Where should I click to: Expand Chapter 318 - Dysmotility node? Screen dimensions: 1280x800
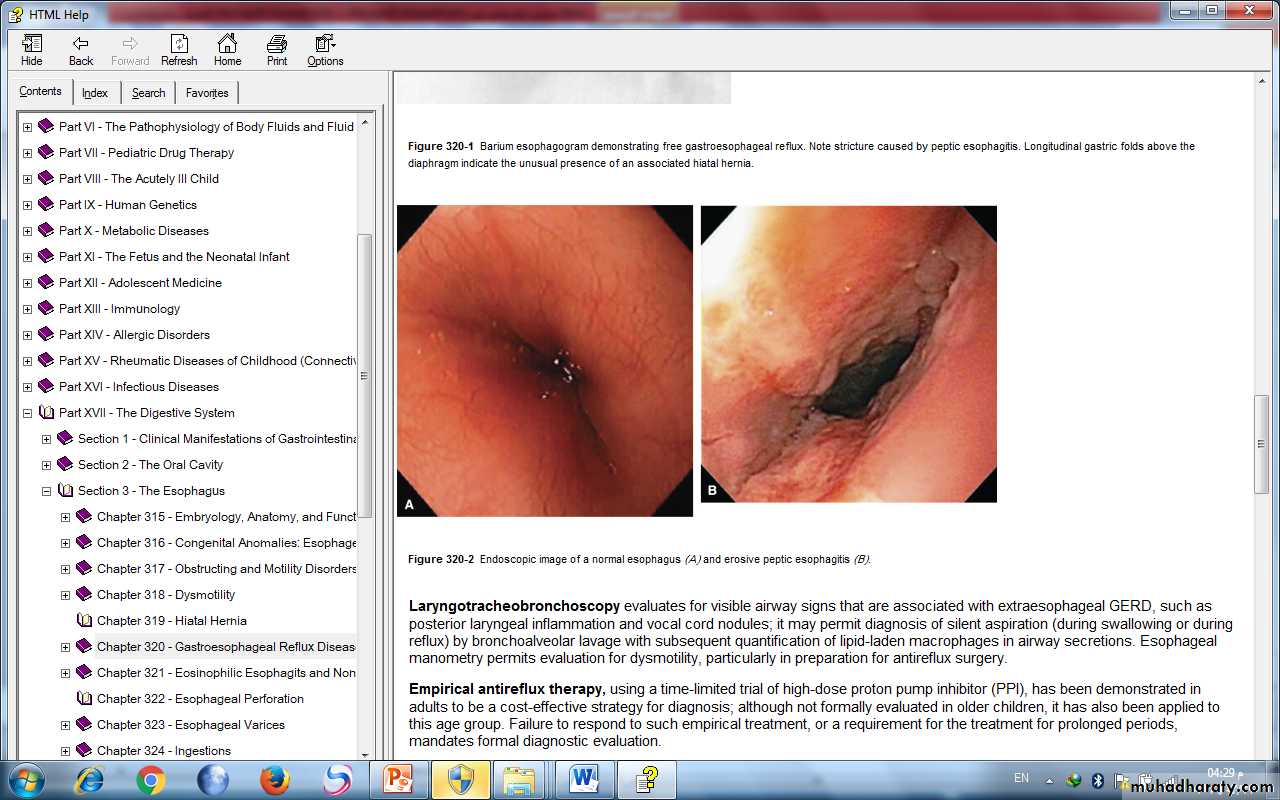click(65, 595)
